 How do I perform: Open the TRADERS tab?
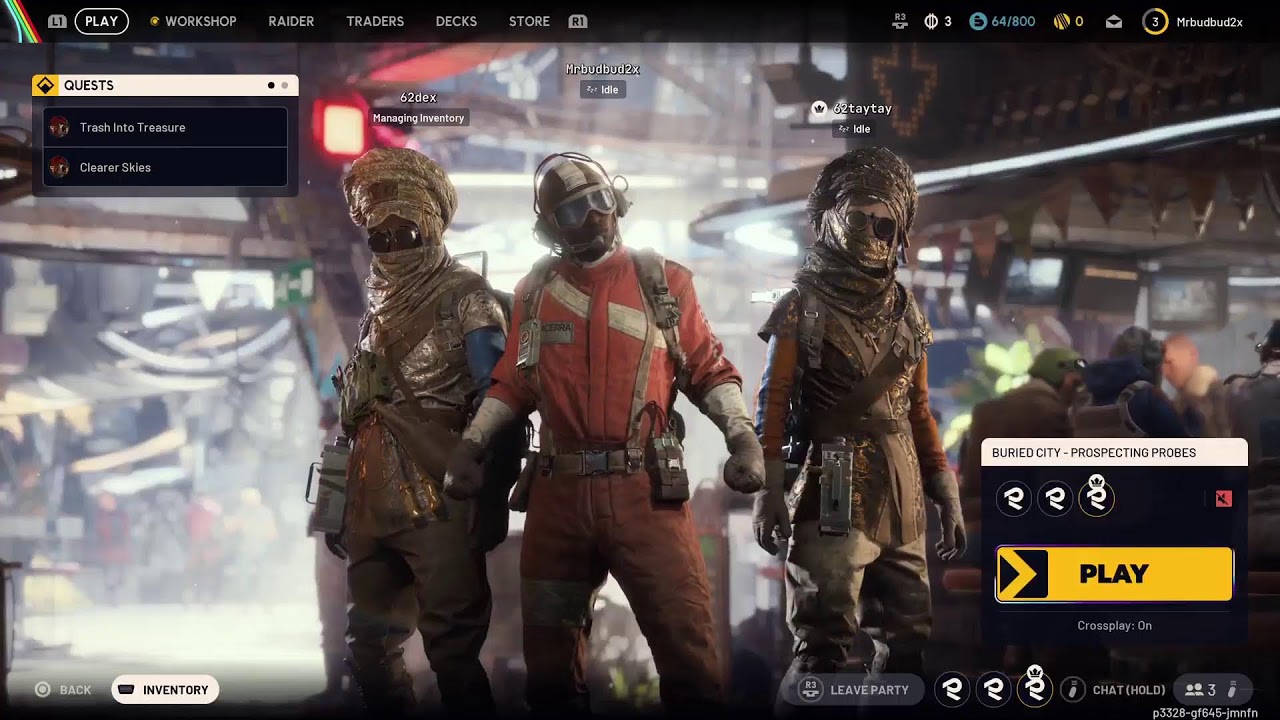pos(375,21)
